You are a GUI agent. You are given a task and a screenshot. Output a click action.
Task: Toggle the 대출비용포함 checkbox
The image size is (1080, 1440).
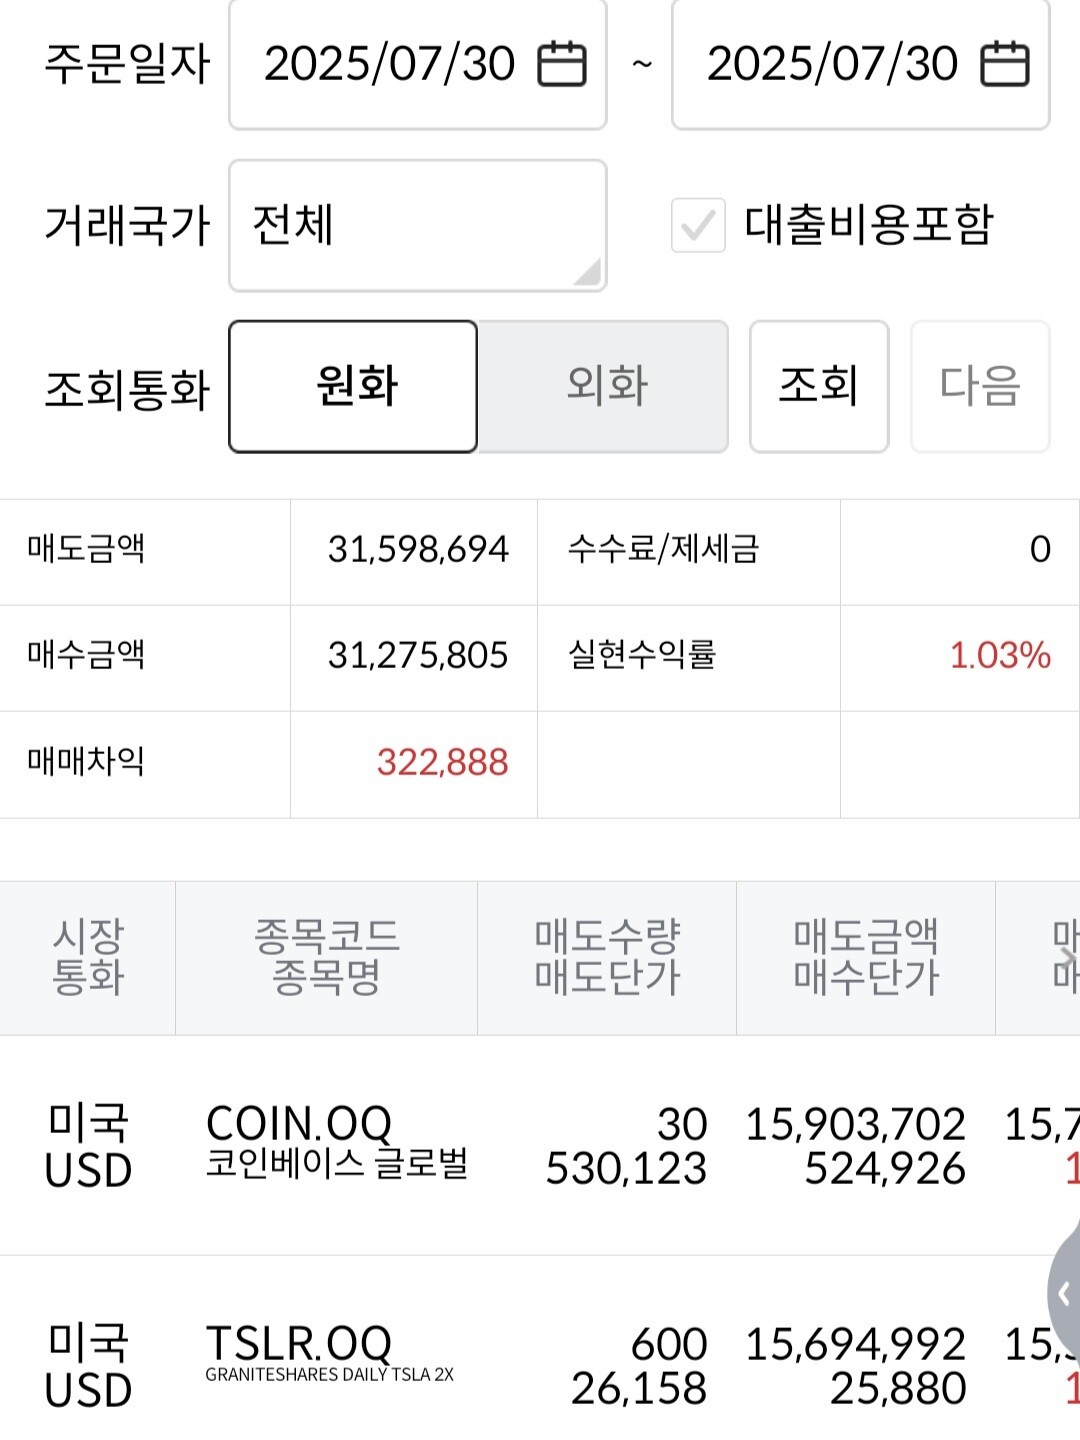click(698, 225)
